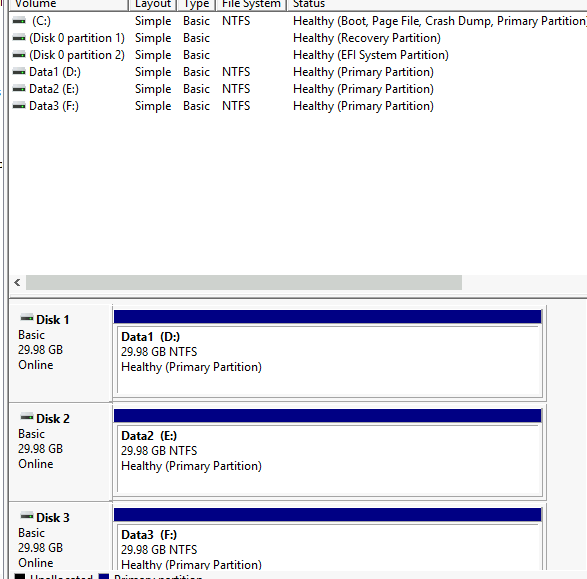Select the "Data2 (E:)" row in volume list
Viewport: 587px width, 579px height.
click(54, 89)
